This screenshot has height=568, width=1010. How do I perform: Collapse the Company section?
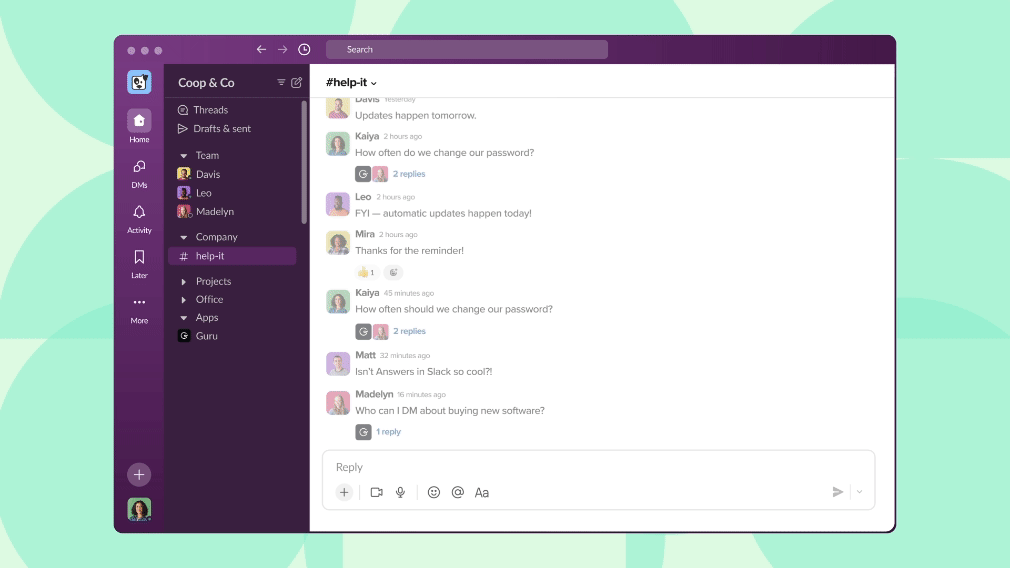click(x=184, y=238)
